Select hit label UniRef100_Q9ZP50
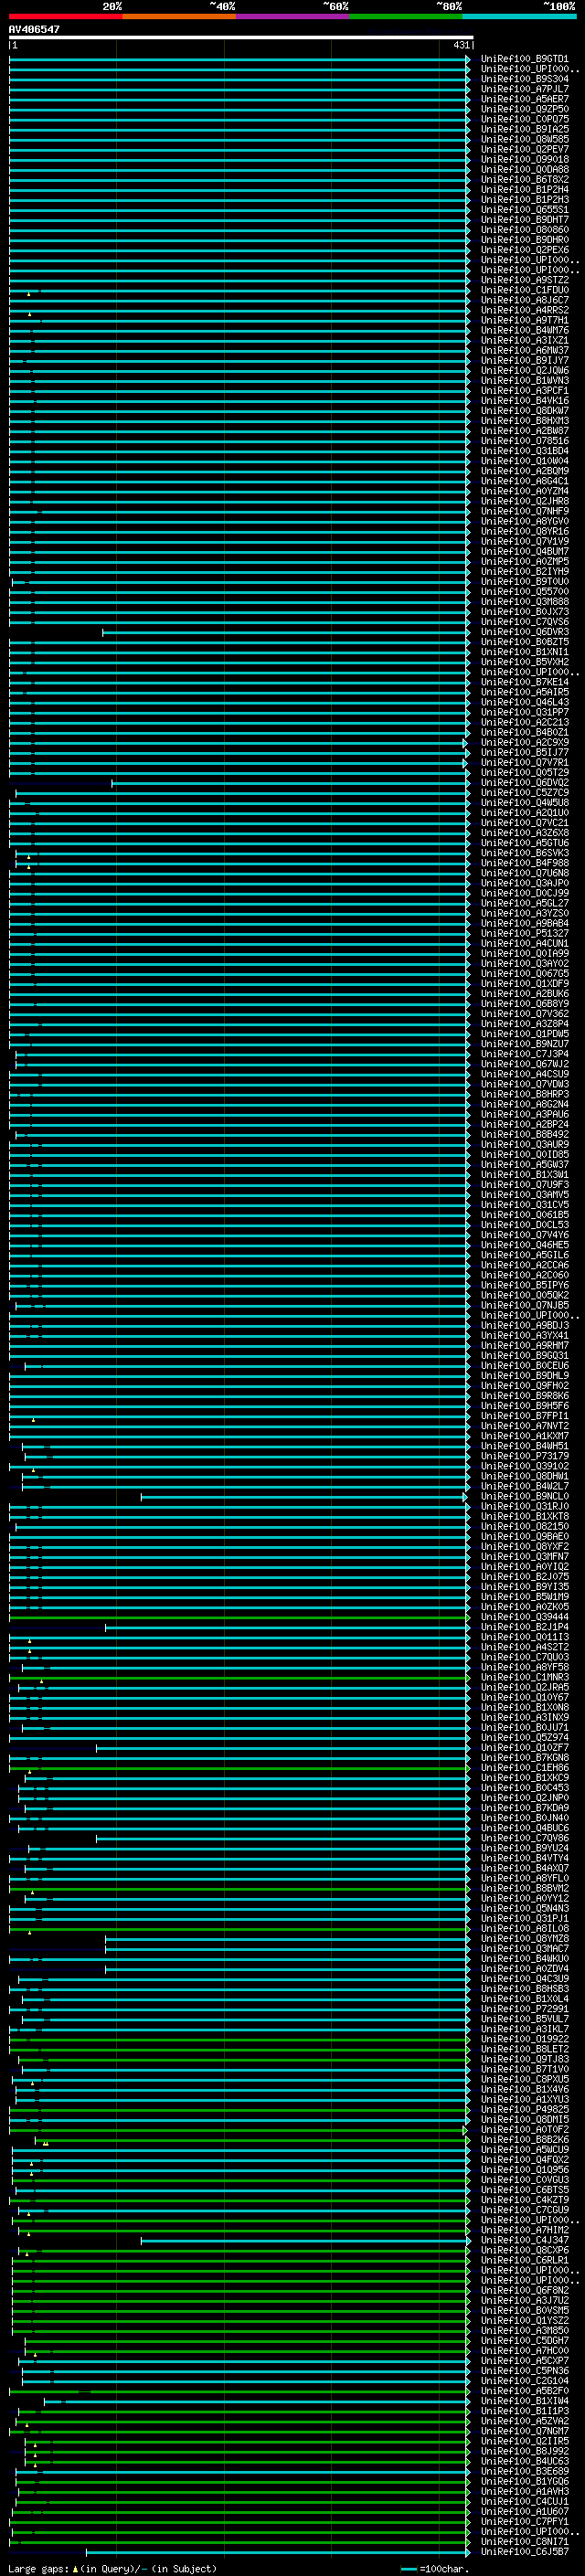The image size is (585, 2576). click(x=525, y=109)
